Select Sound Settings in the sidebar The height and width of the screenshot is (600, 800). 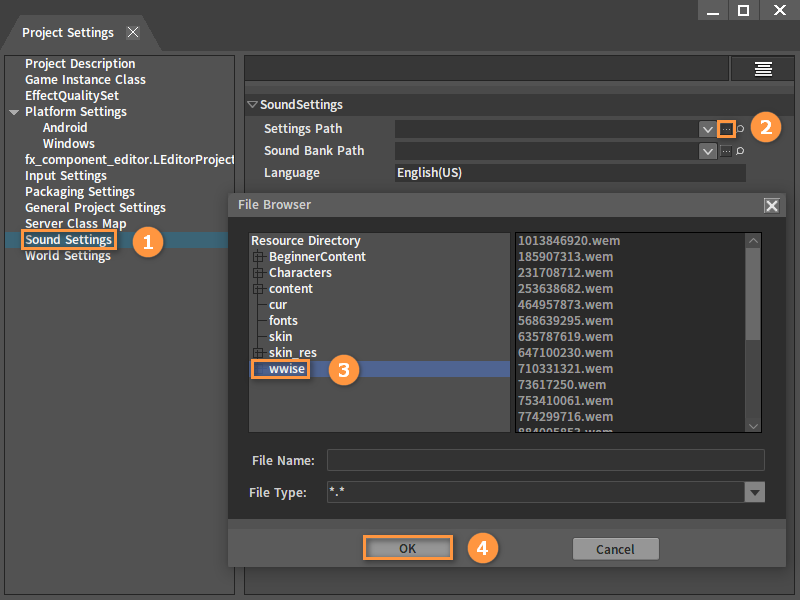pyautogui.click(x=68, y=240)
